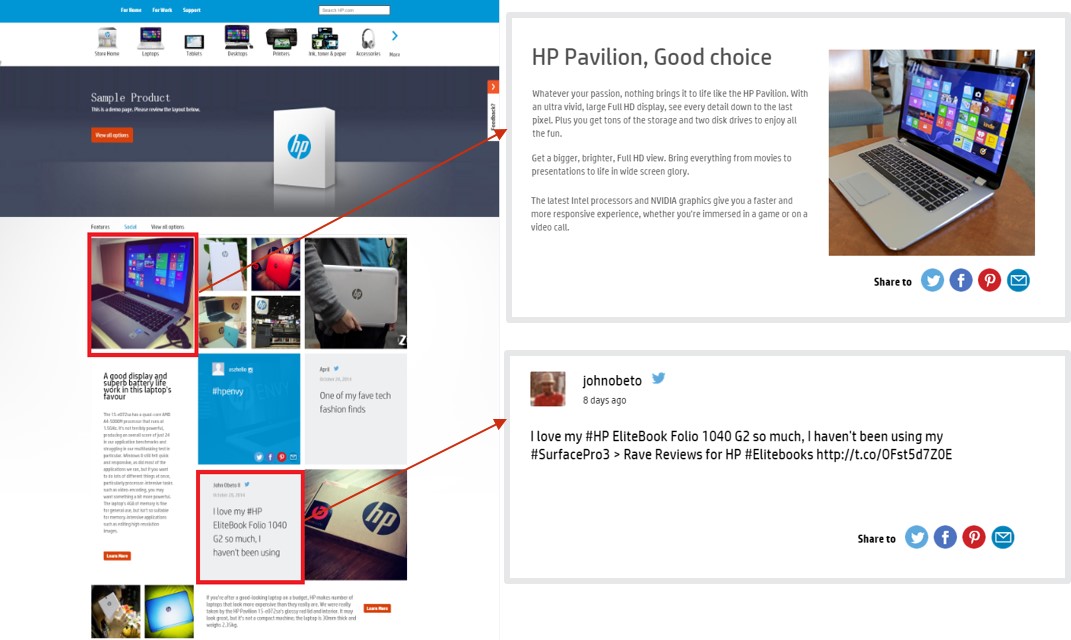Focus the Search HP.com field

354,10
